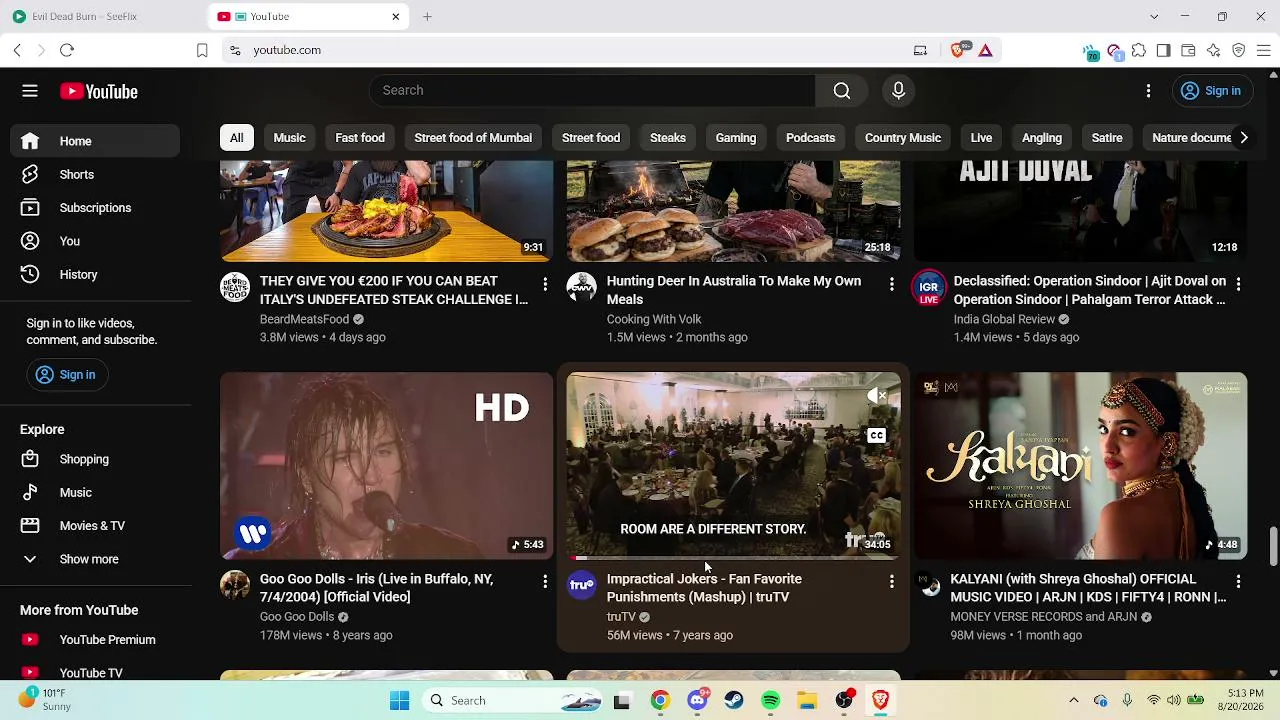Open a new browser tab
The width and height of the screenshot is (1280, 720).
427,16
